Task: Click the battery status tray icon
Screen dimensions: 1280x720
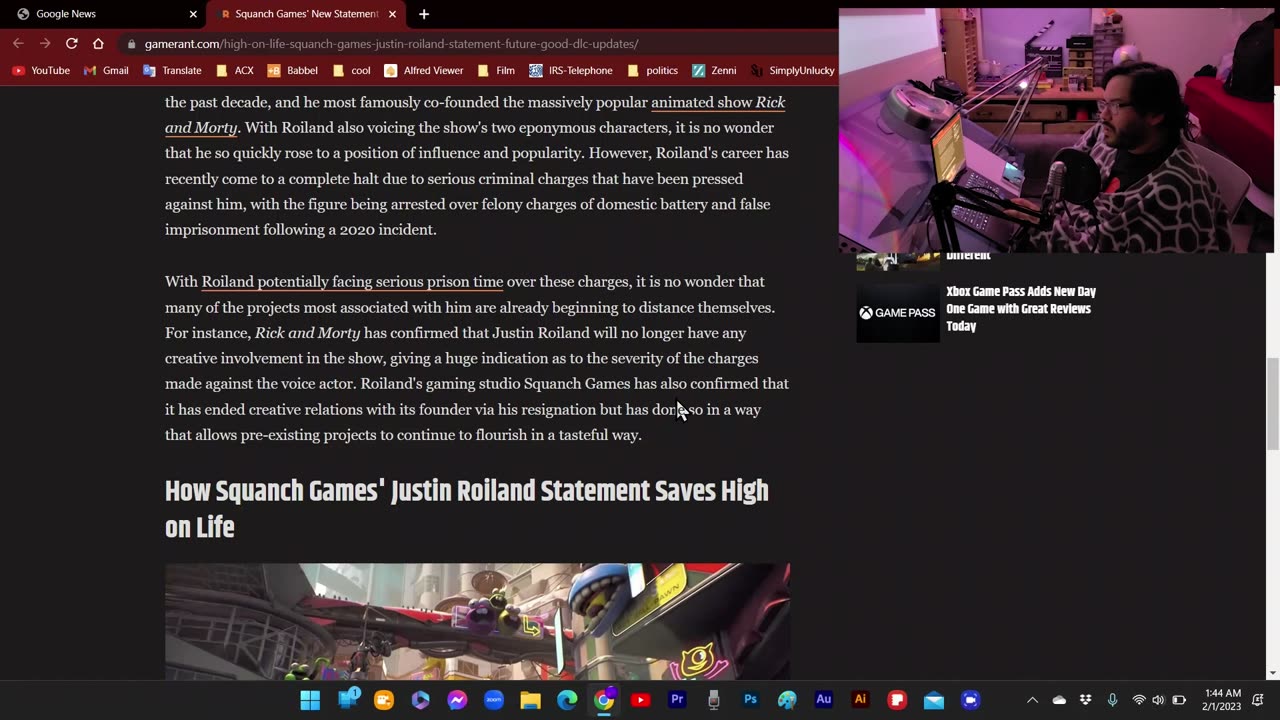Action: pos(1179,700)
